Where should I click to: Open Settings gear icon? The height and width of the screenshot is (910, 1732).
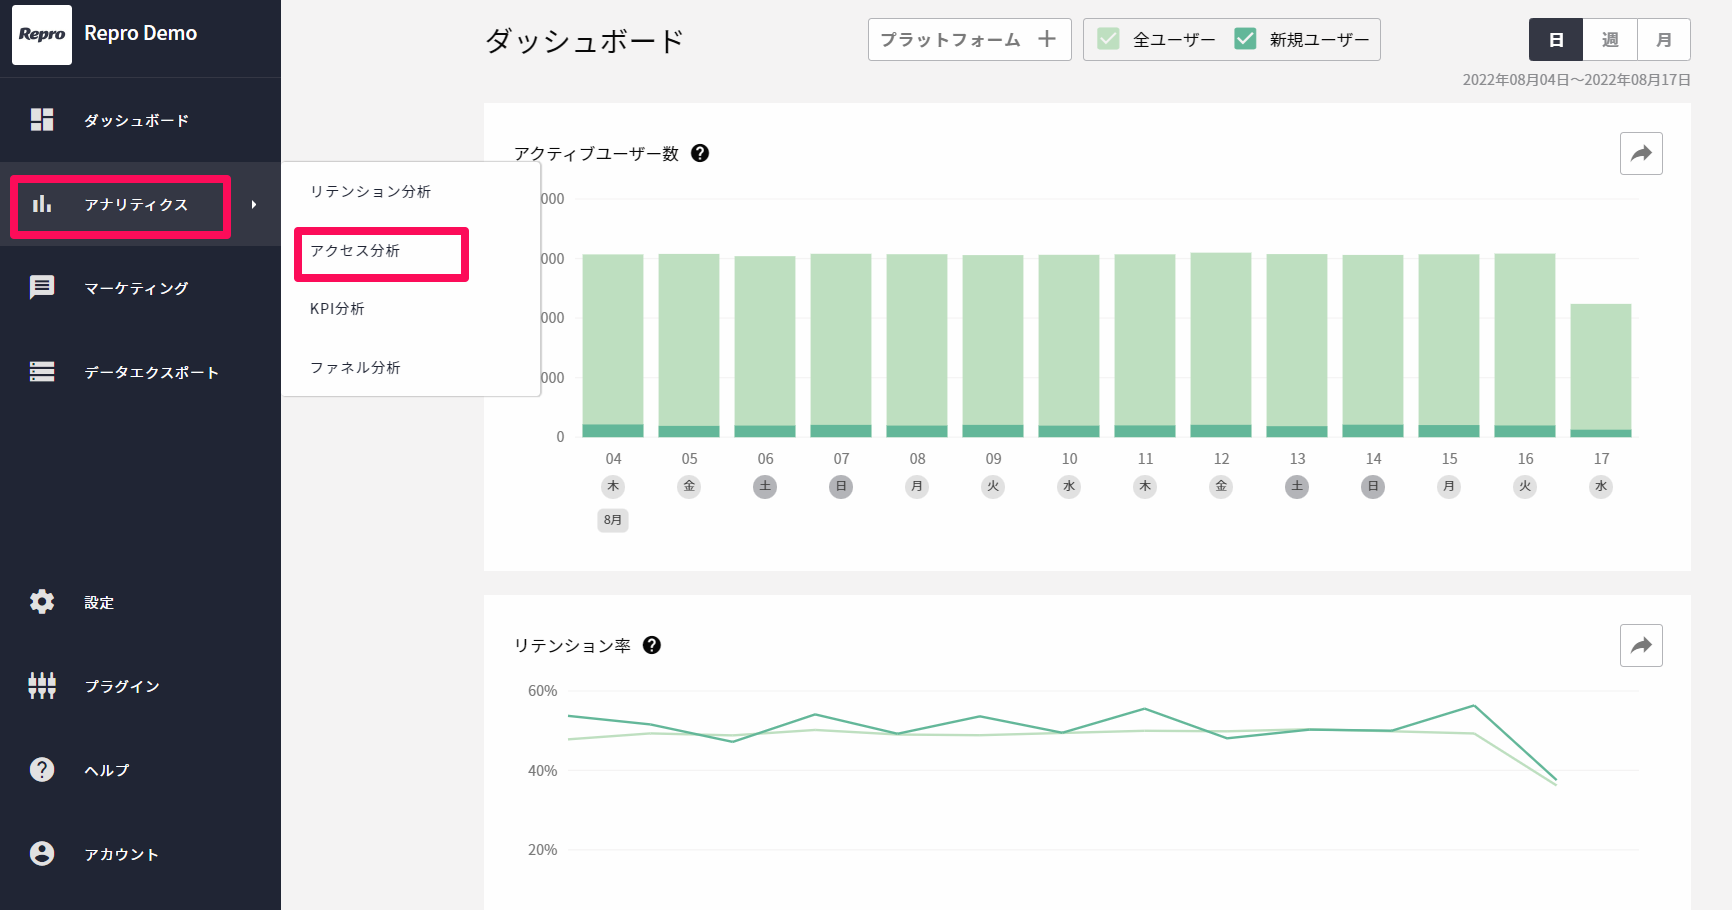[x=42, y=602]
